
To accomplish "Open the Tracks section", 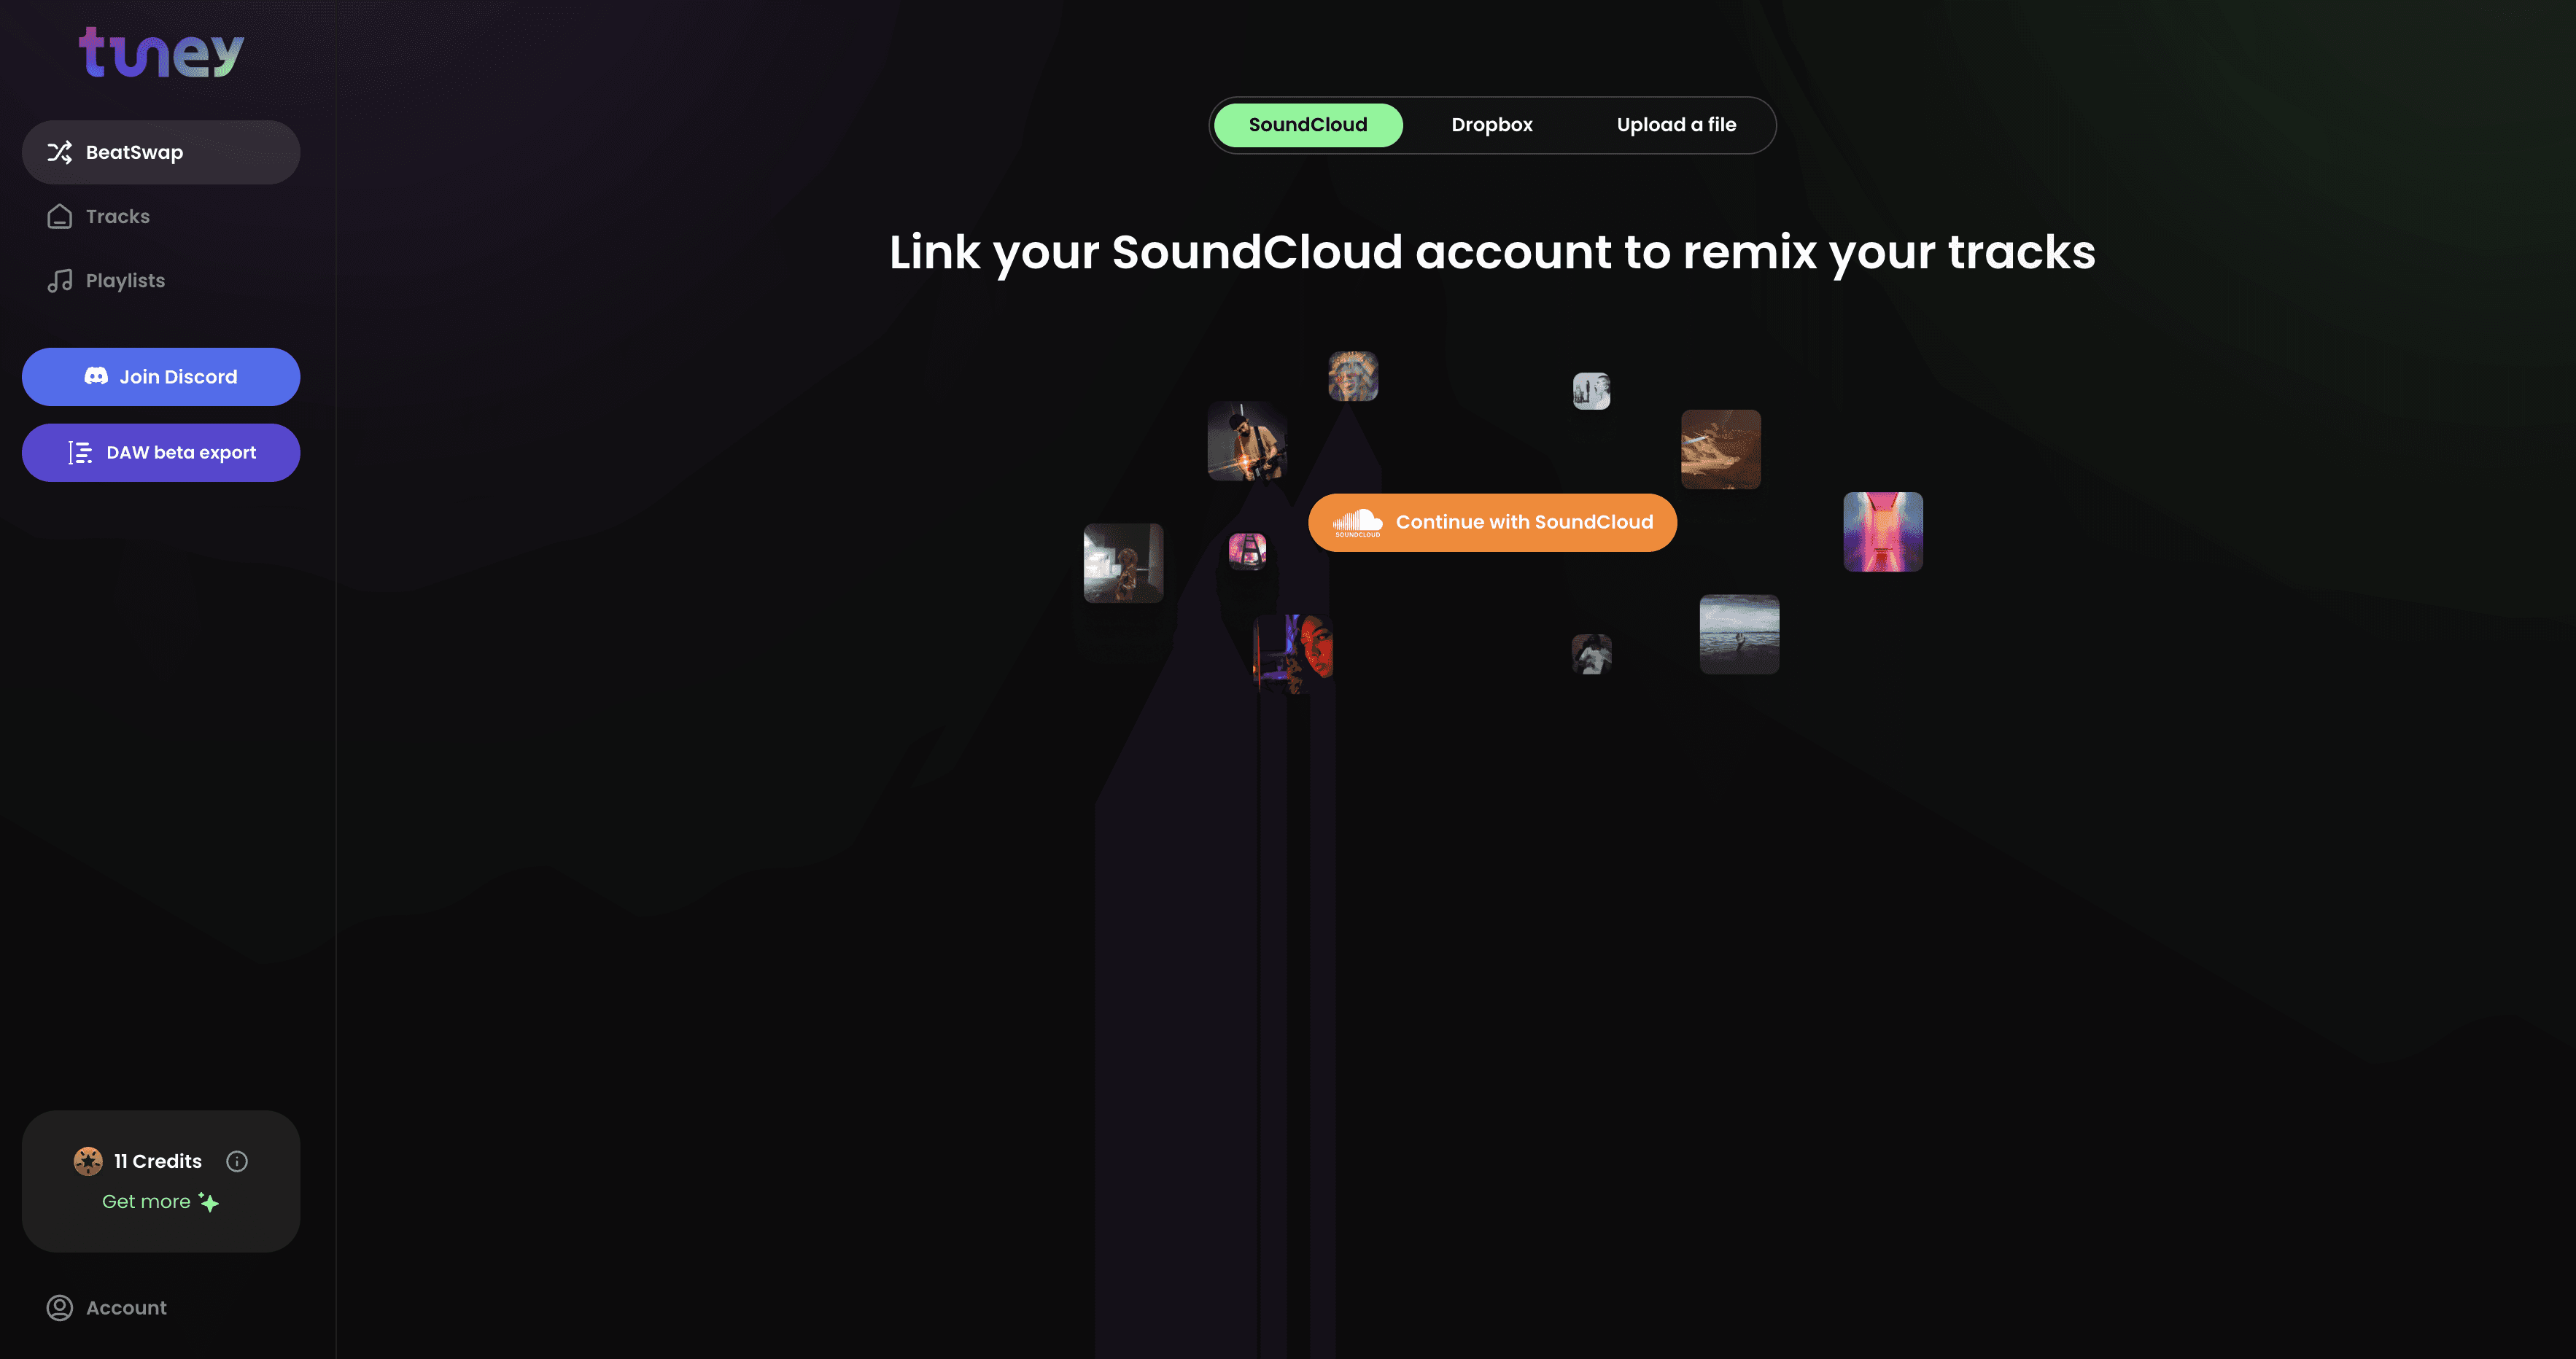I will (x=117, y=217).
